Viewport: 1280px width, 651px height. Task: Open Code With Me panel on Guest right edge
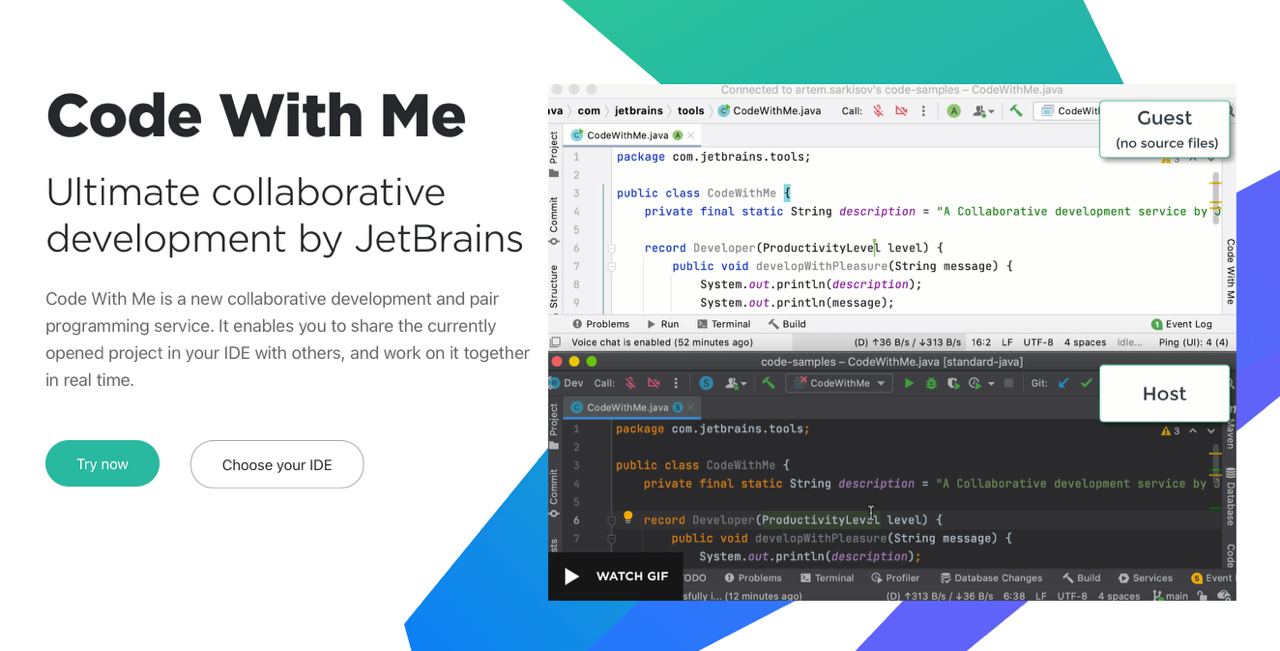1230,271
